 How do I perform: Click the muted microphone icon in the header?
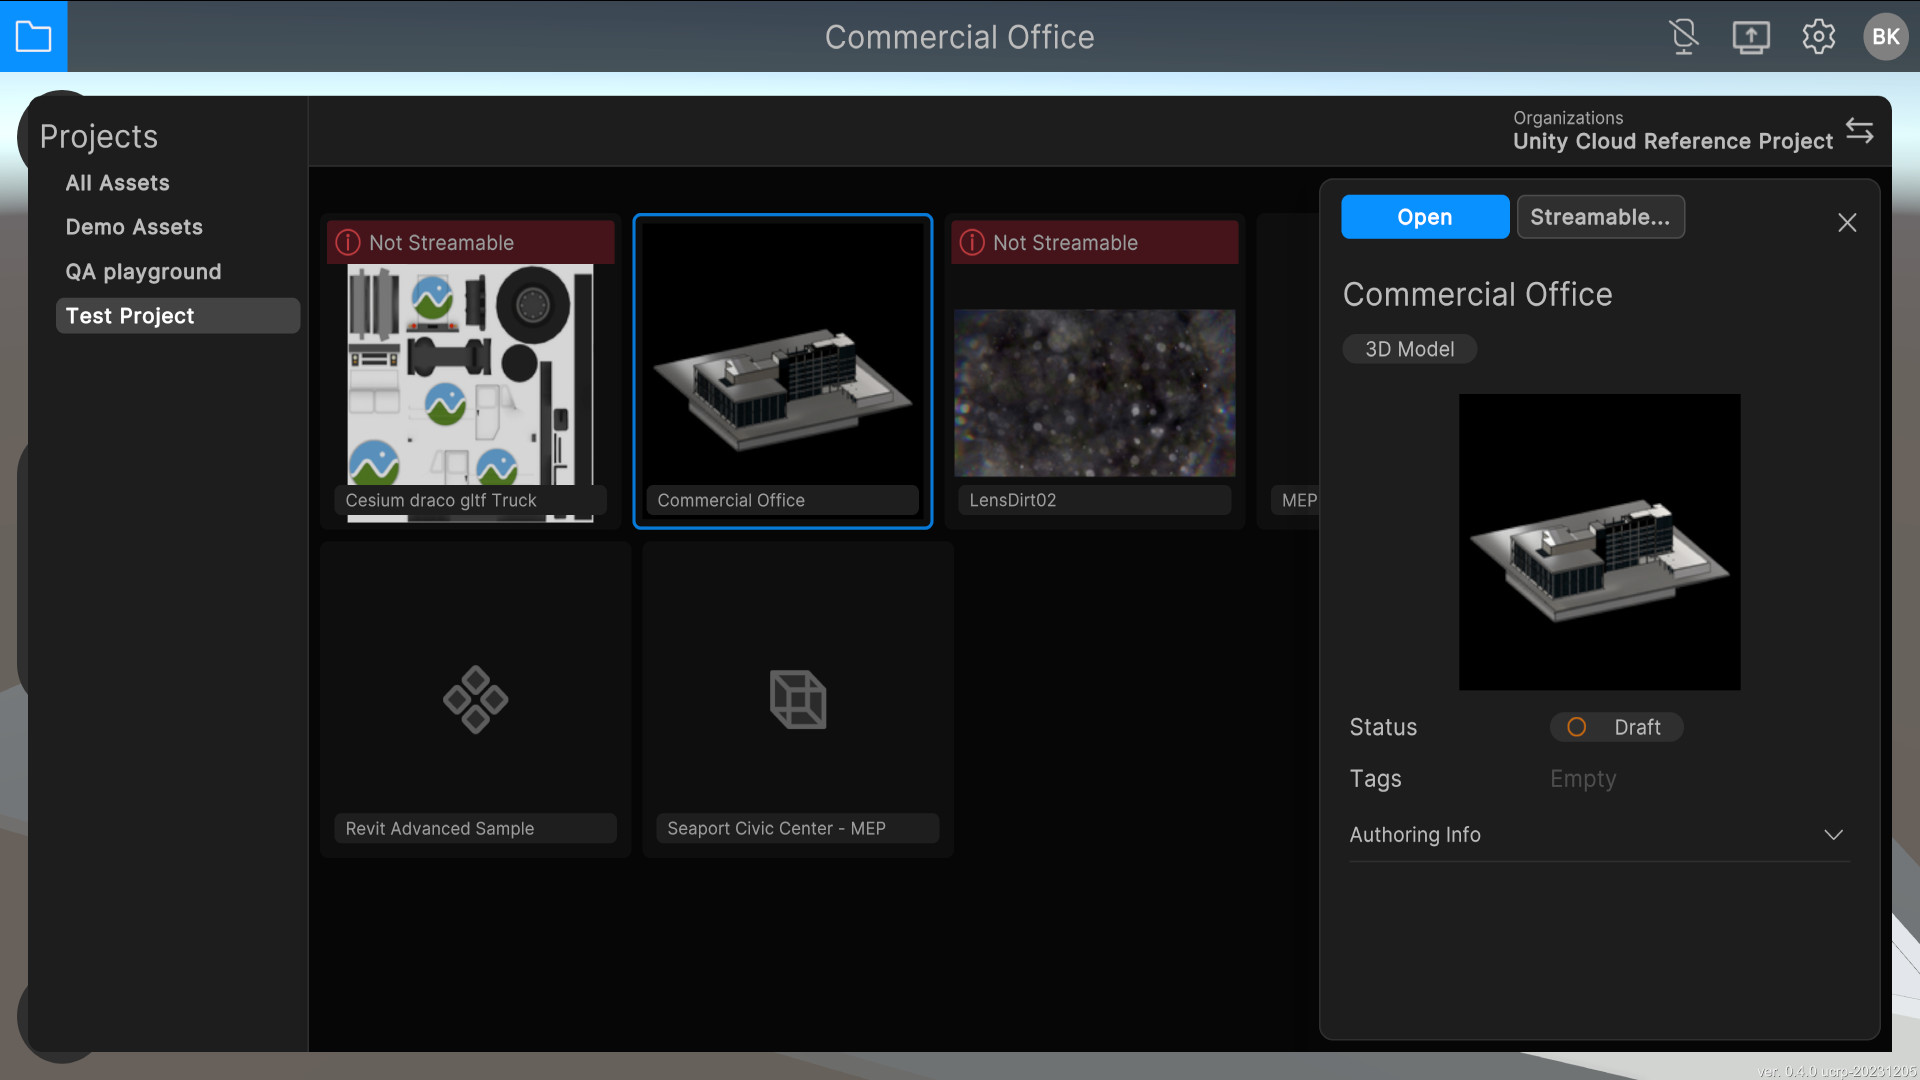click(1683, 36)
